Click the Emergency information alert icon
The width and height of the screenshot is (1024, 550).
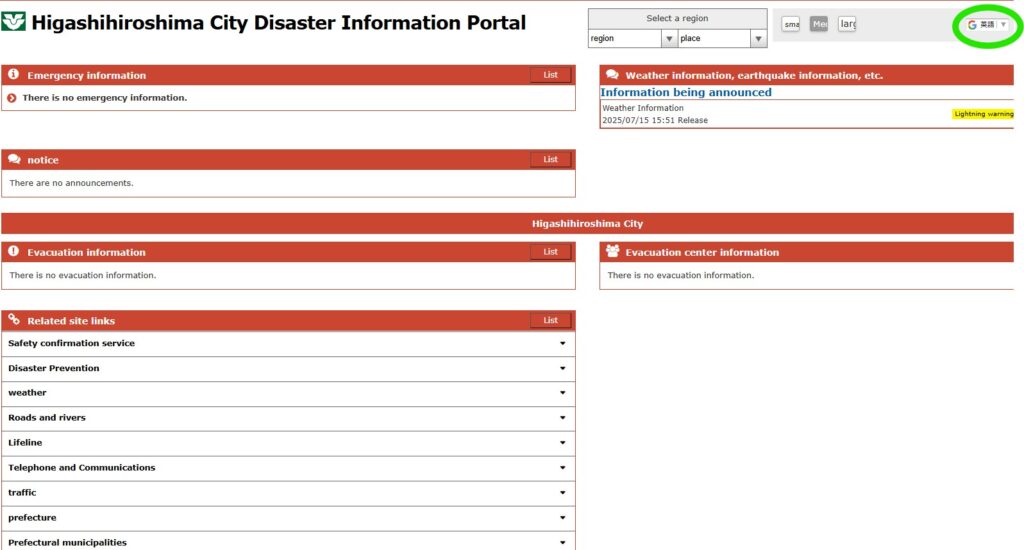click(13, 75)
